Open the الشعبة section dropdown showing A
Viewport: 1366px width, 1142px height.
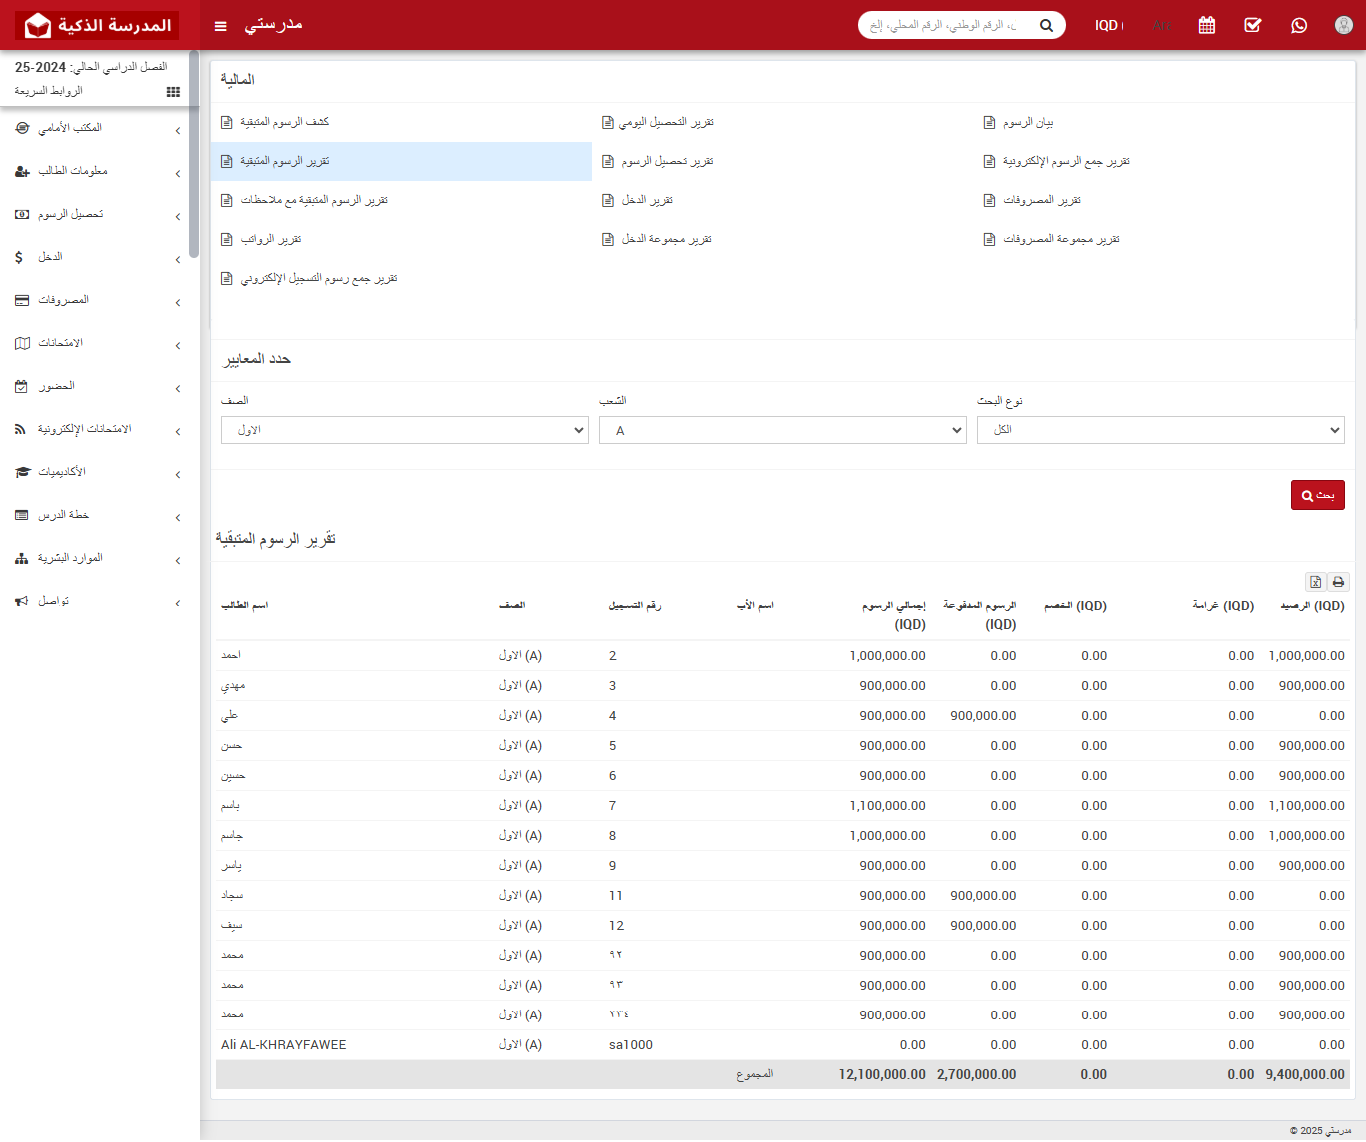pos(782,430)
